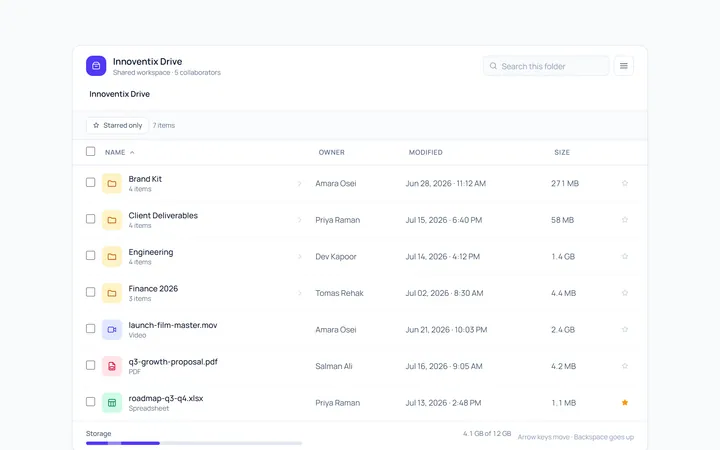Open the Engineering folder name
Viewport: 720px width, 450px height.
pyautogui.click(x=151, y=252)
